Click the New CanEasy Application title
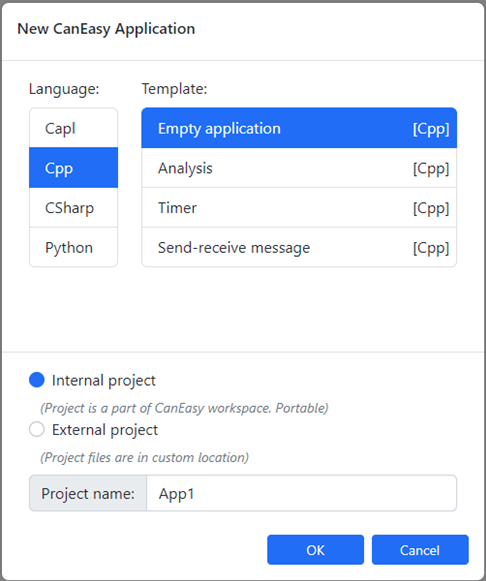The image size is (486, 581). pyautogui.click(x=106, y=29)
